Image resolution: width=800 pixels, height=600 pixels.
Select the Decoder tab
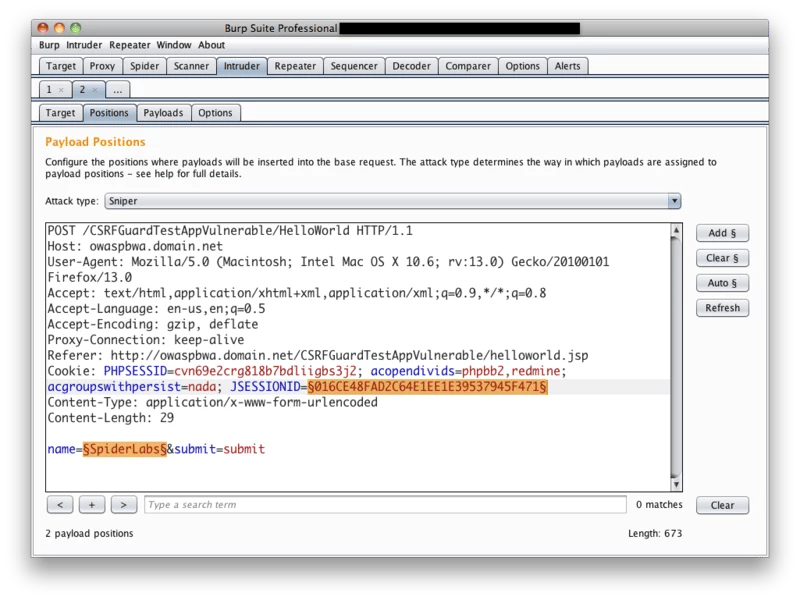click(411, 66)
